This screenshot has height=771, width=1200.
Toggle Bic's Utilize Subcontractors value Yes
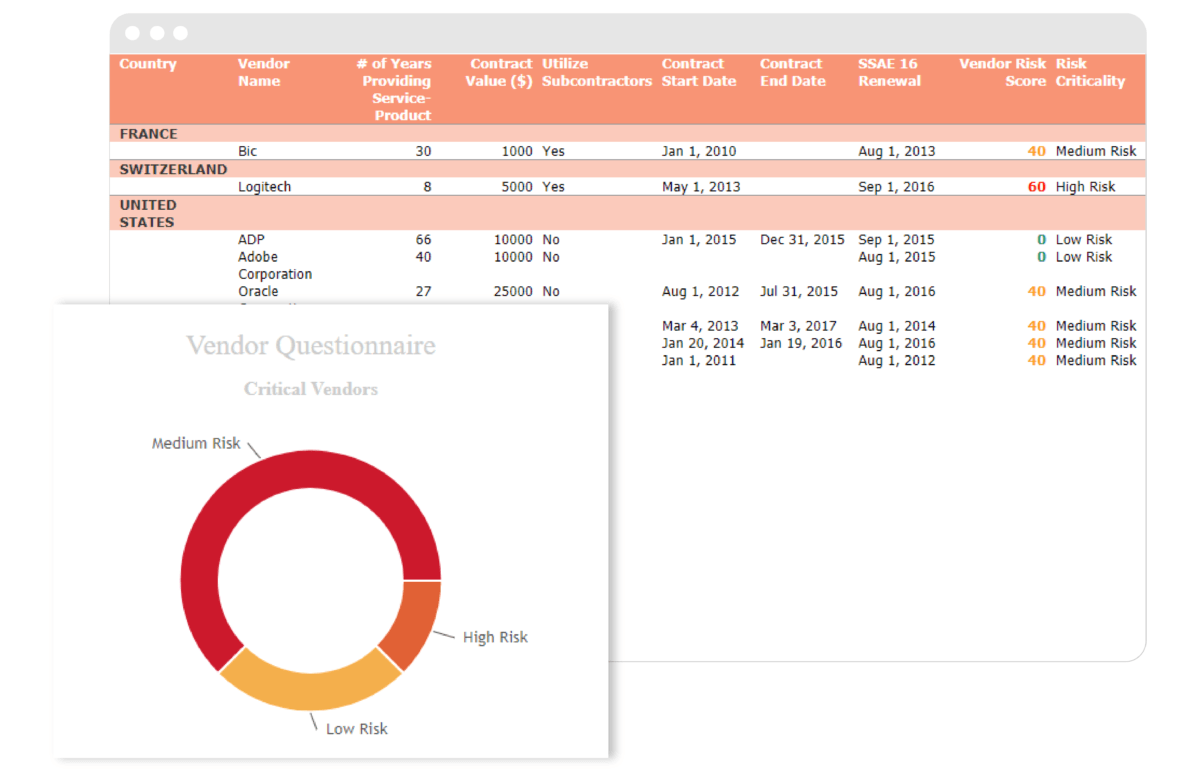(552, 151)
